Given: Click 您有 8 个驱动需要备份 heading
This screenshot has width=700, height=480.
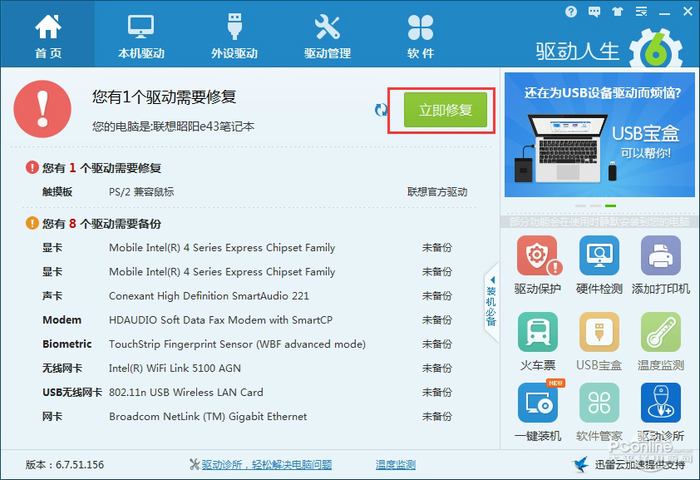Looking at the screenshot, I should (101, 223).
